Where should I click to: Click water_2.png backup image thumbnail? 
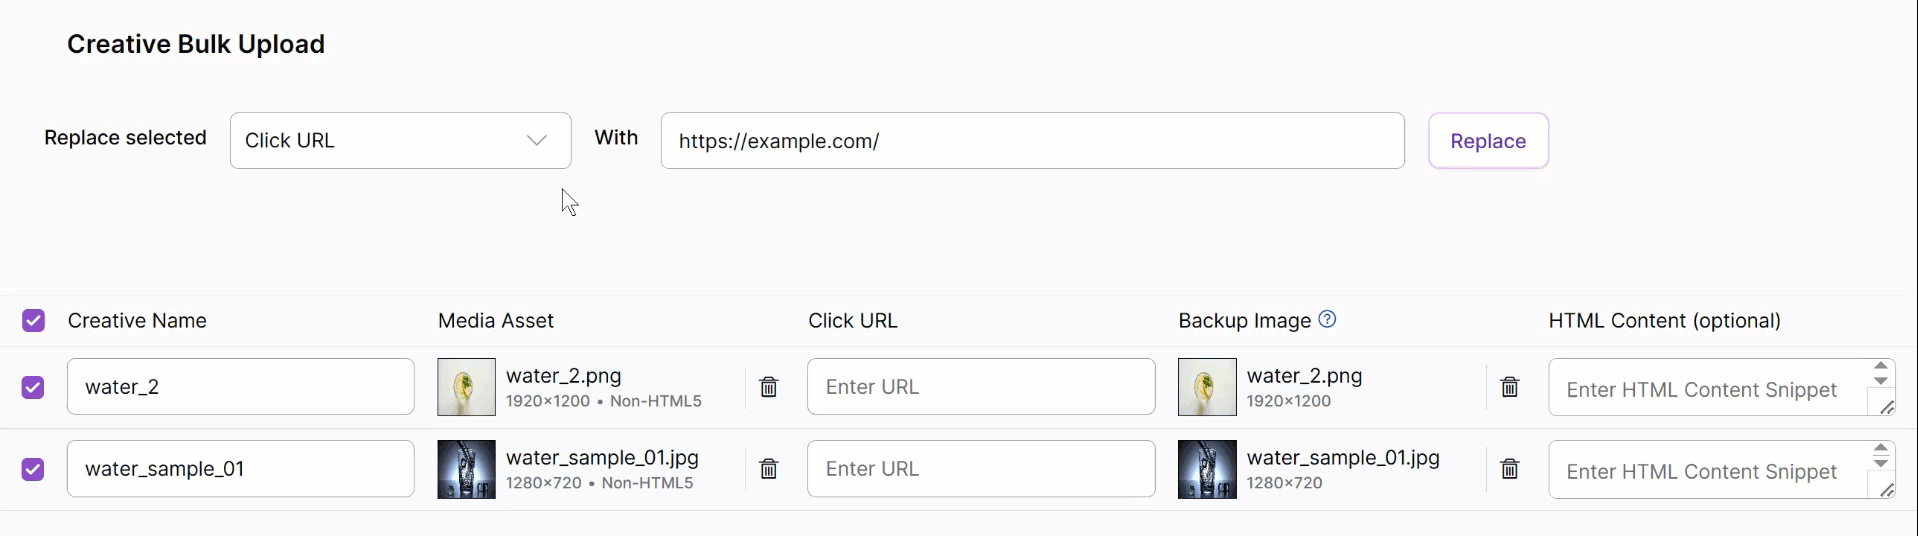tap(1207, 387)
